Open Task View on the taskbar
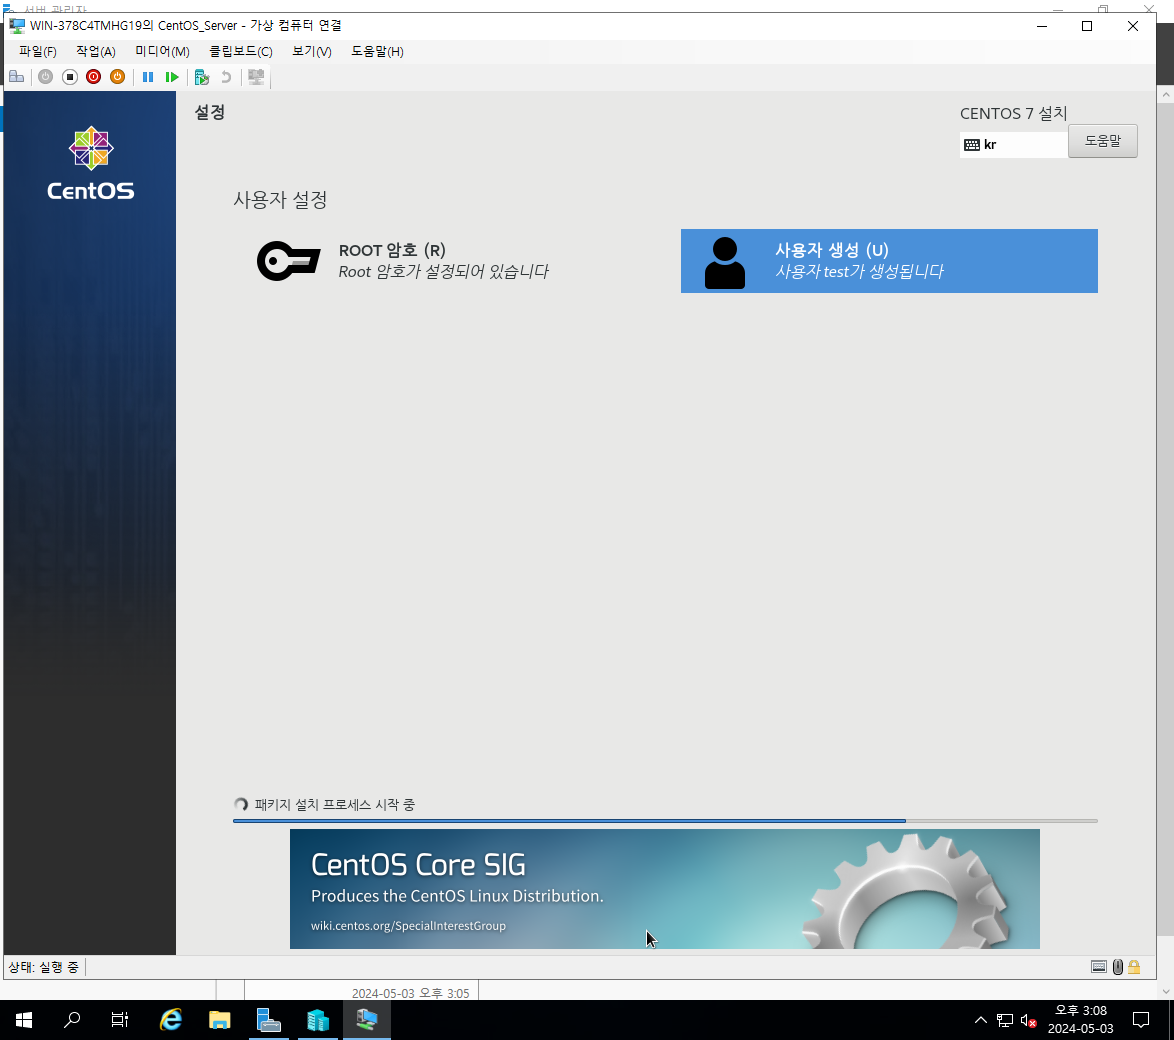Image resolution: width=1174 pixels, height=1040 pixels. pyautogui.click(x=120, y=1020)
